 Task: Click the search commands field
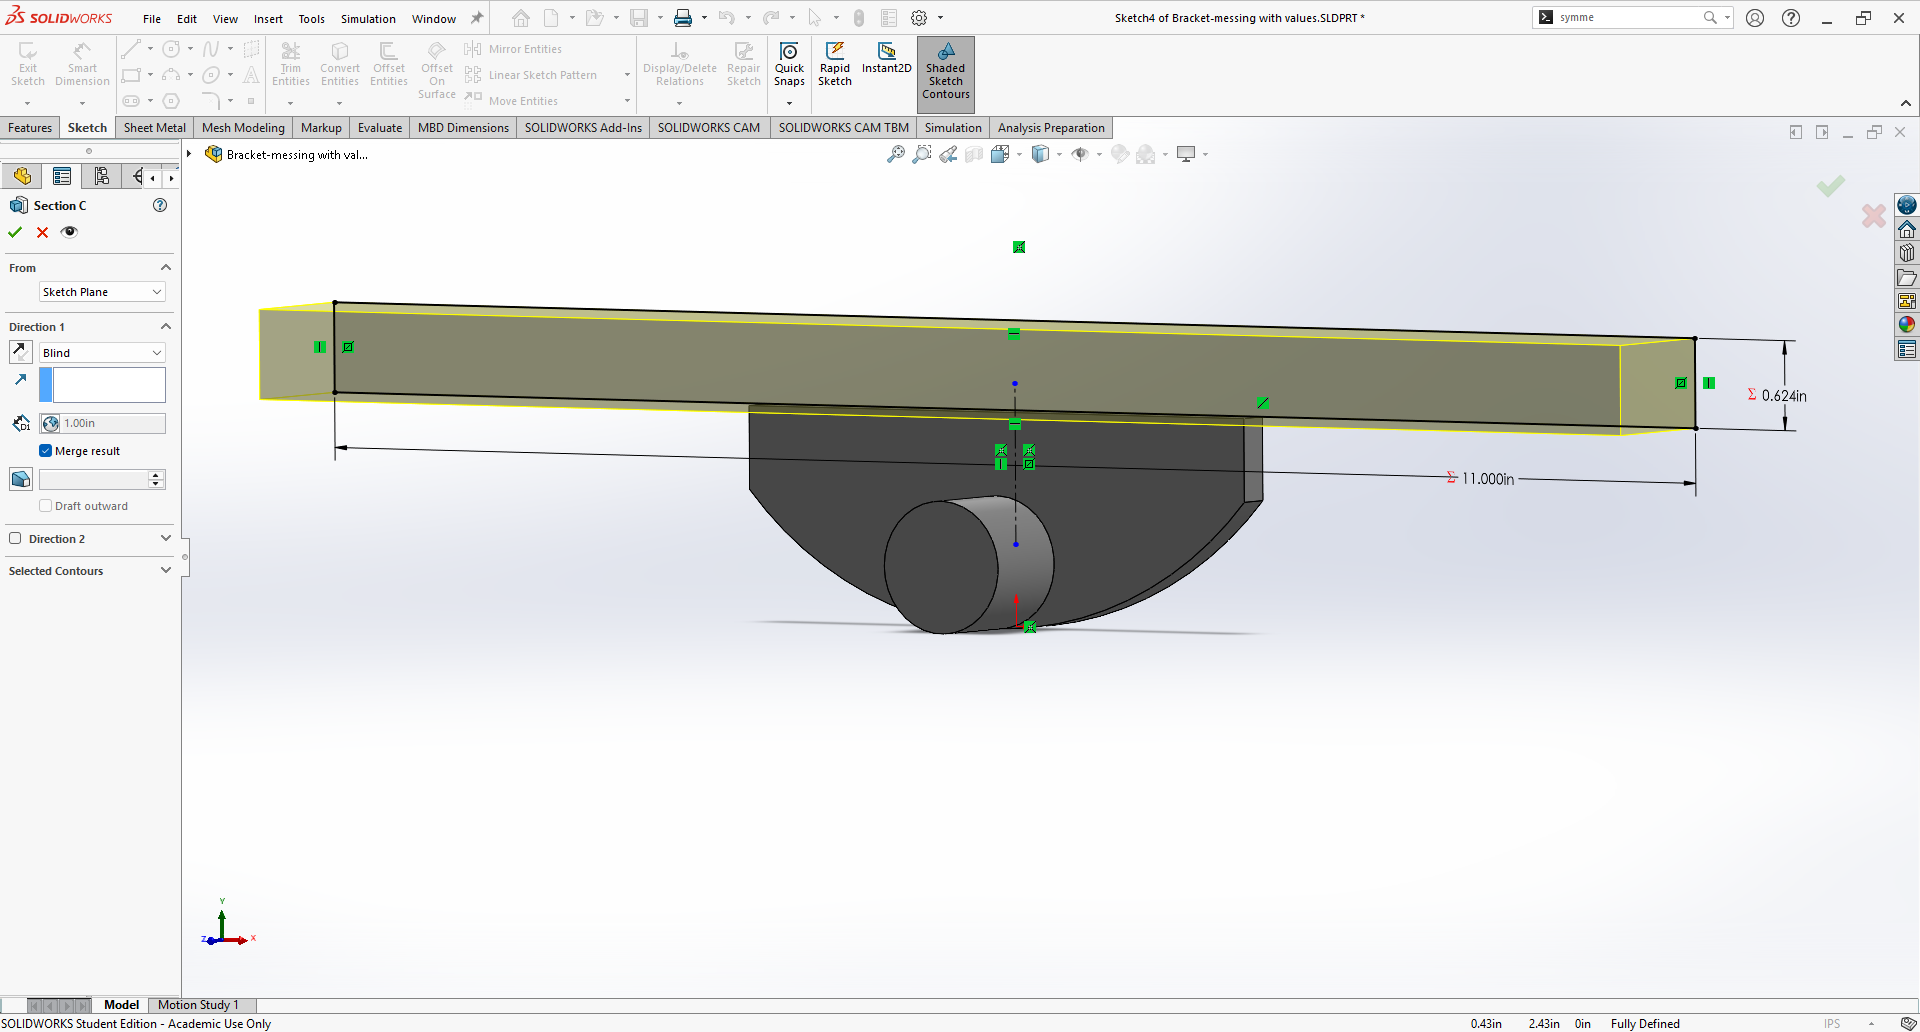point(1628,17)
